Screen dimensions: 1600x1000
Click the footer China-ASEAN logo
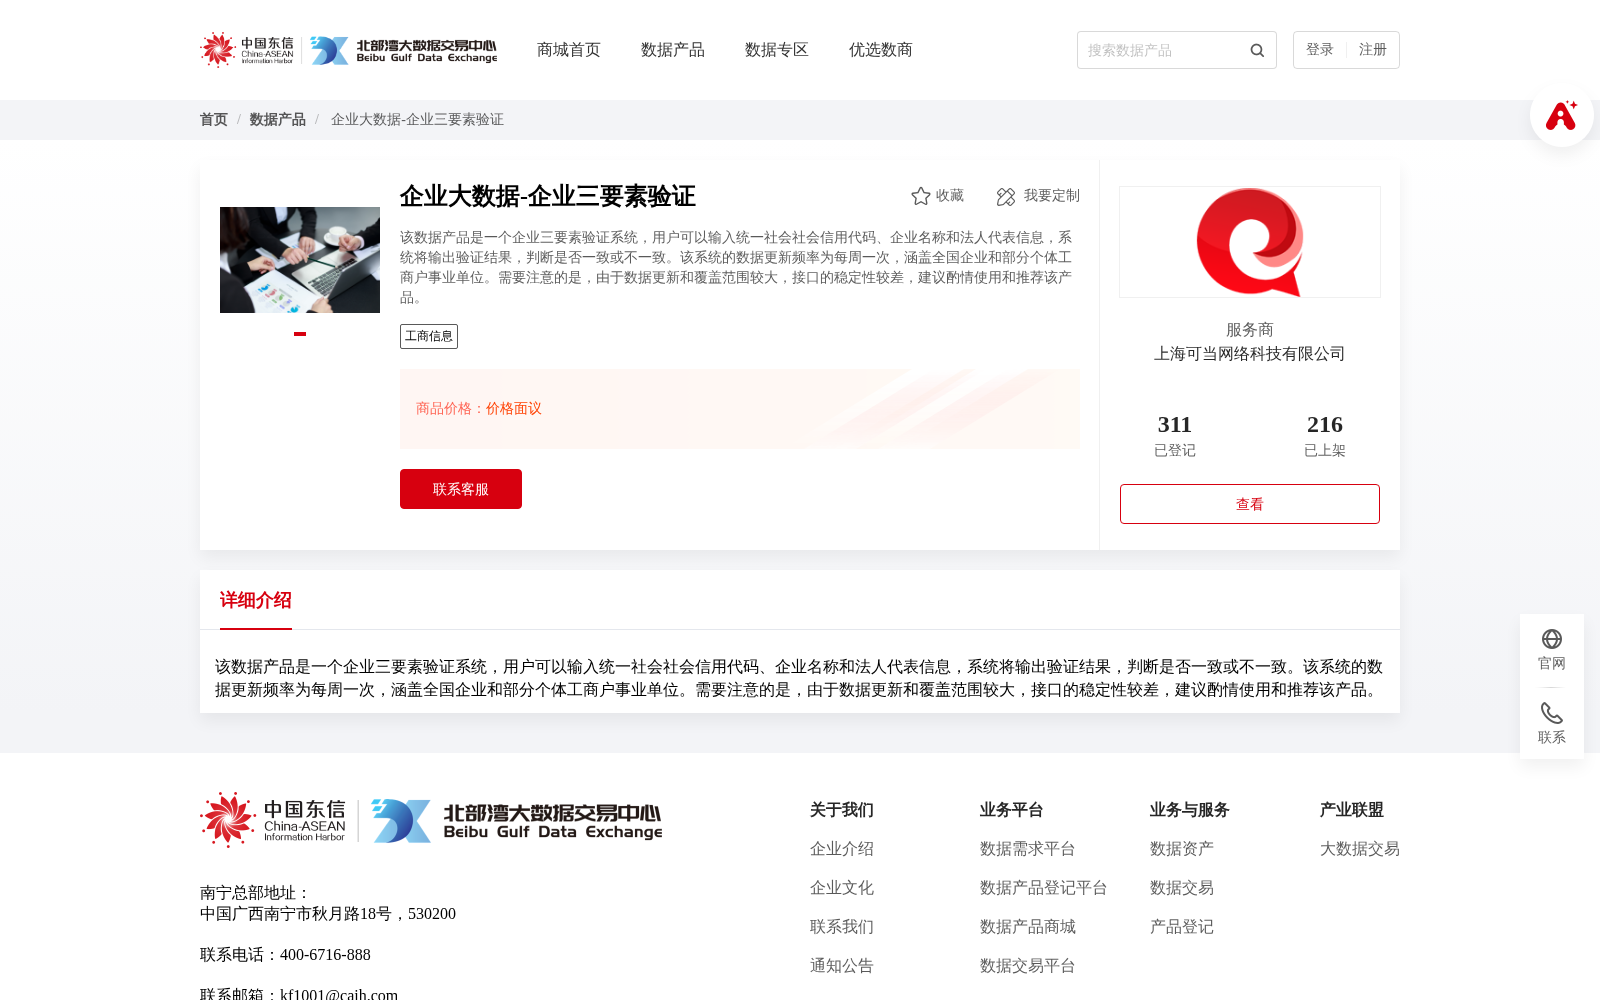click(273, 820)
